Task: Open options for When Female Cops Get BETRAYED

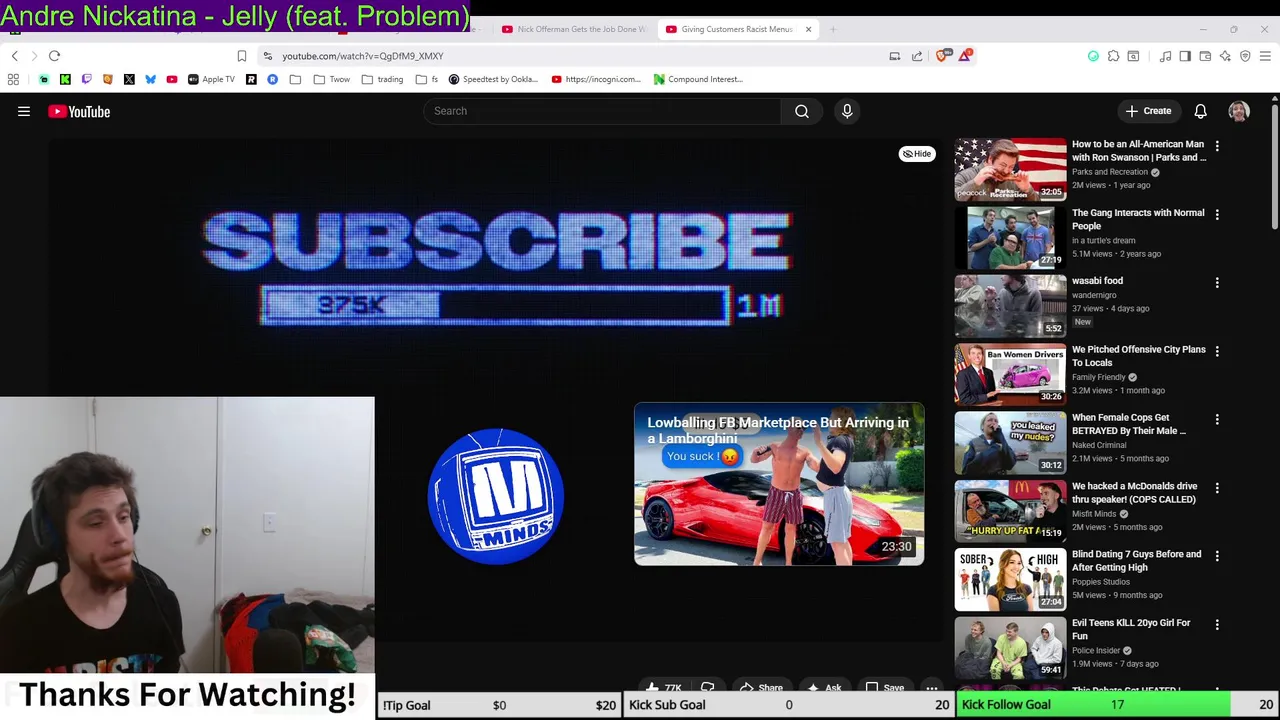Action: (1217, 420)
